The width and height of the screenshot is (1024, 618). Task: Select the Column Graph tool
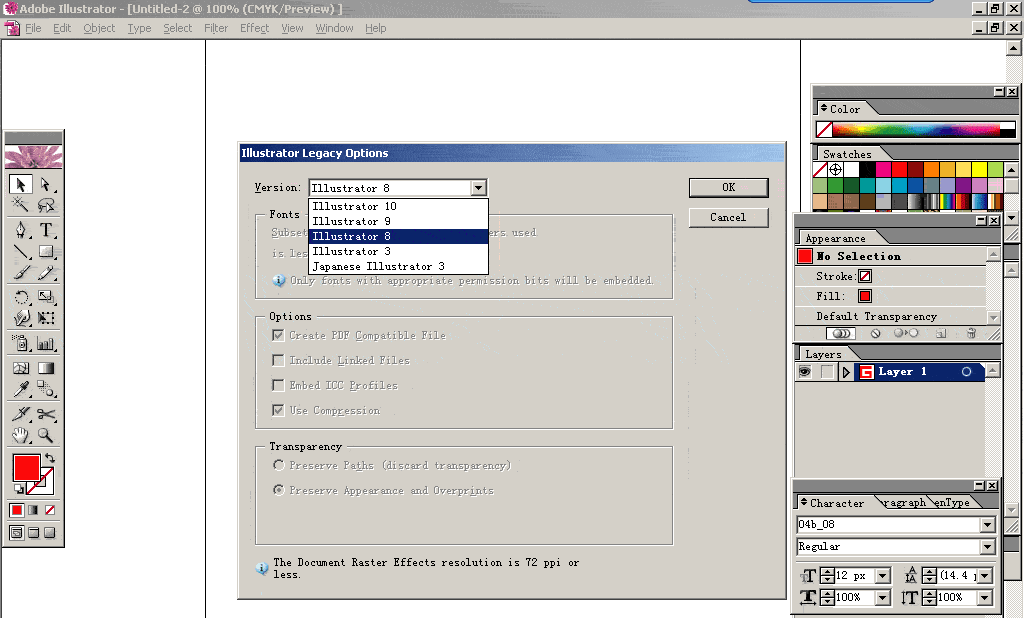pos(46,343)
